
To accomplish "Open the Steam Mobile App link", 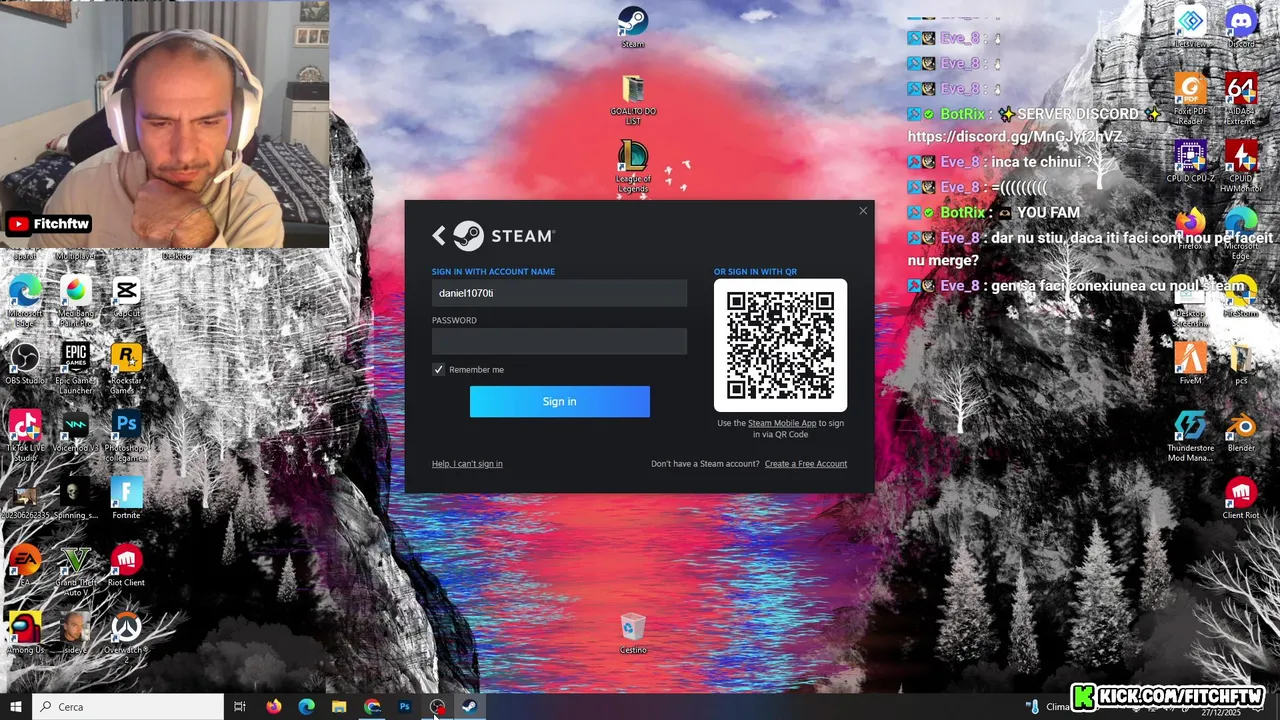I will point(782,423).
